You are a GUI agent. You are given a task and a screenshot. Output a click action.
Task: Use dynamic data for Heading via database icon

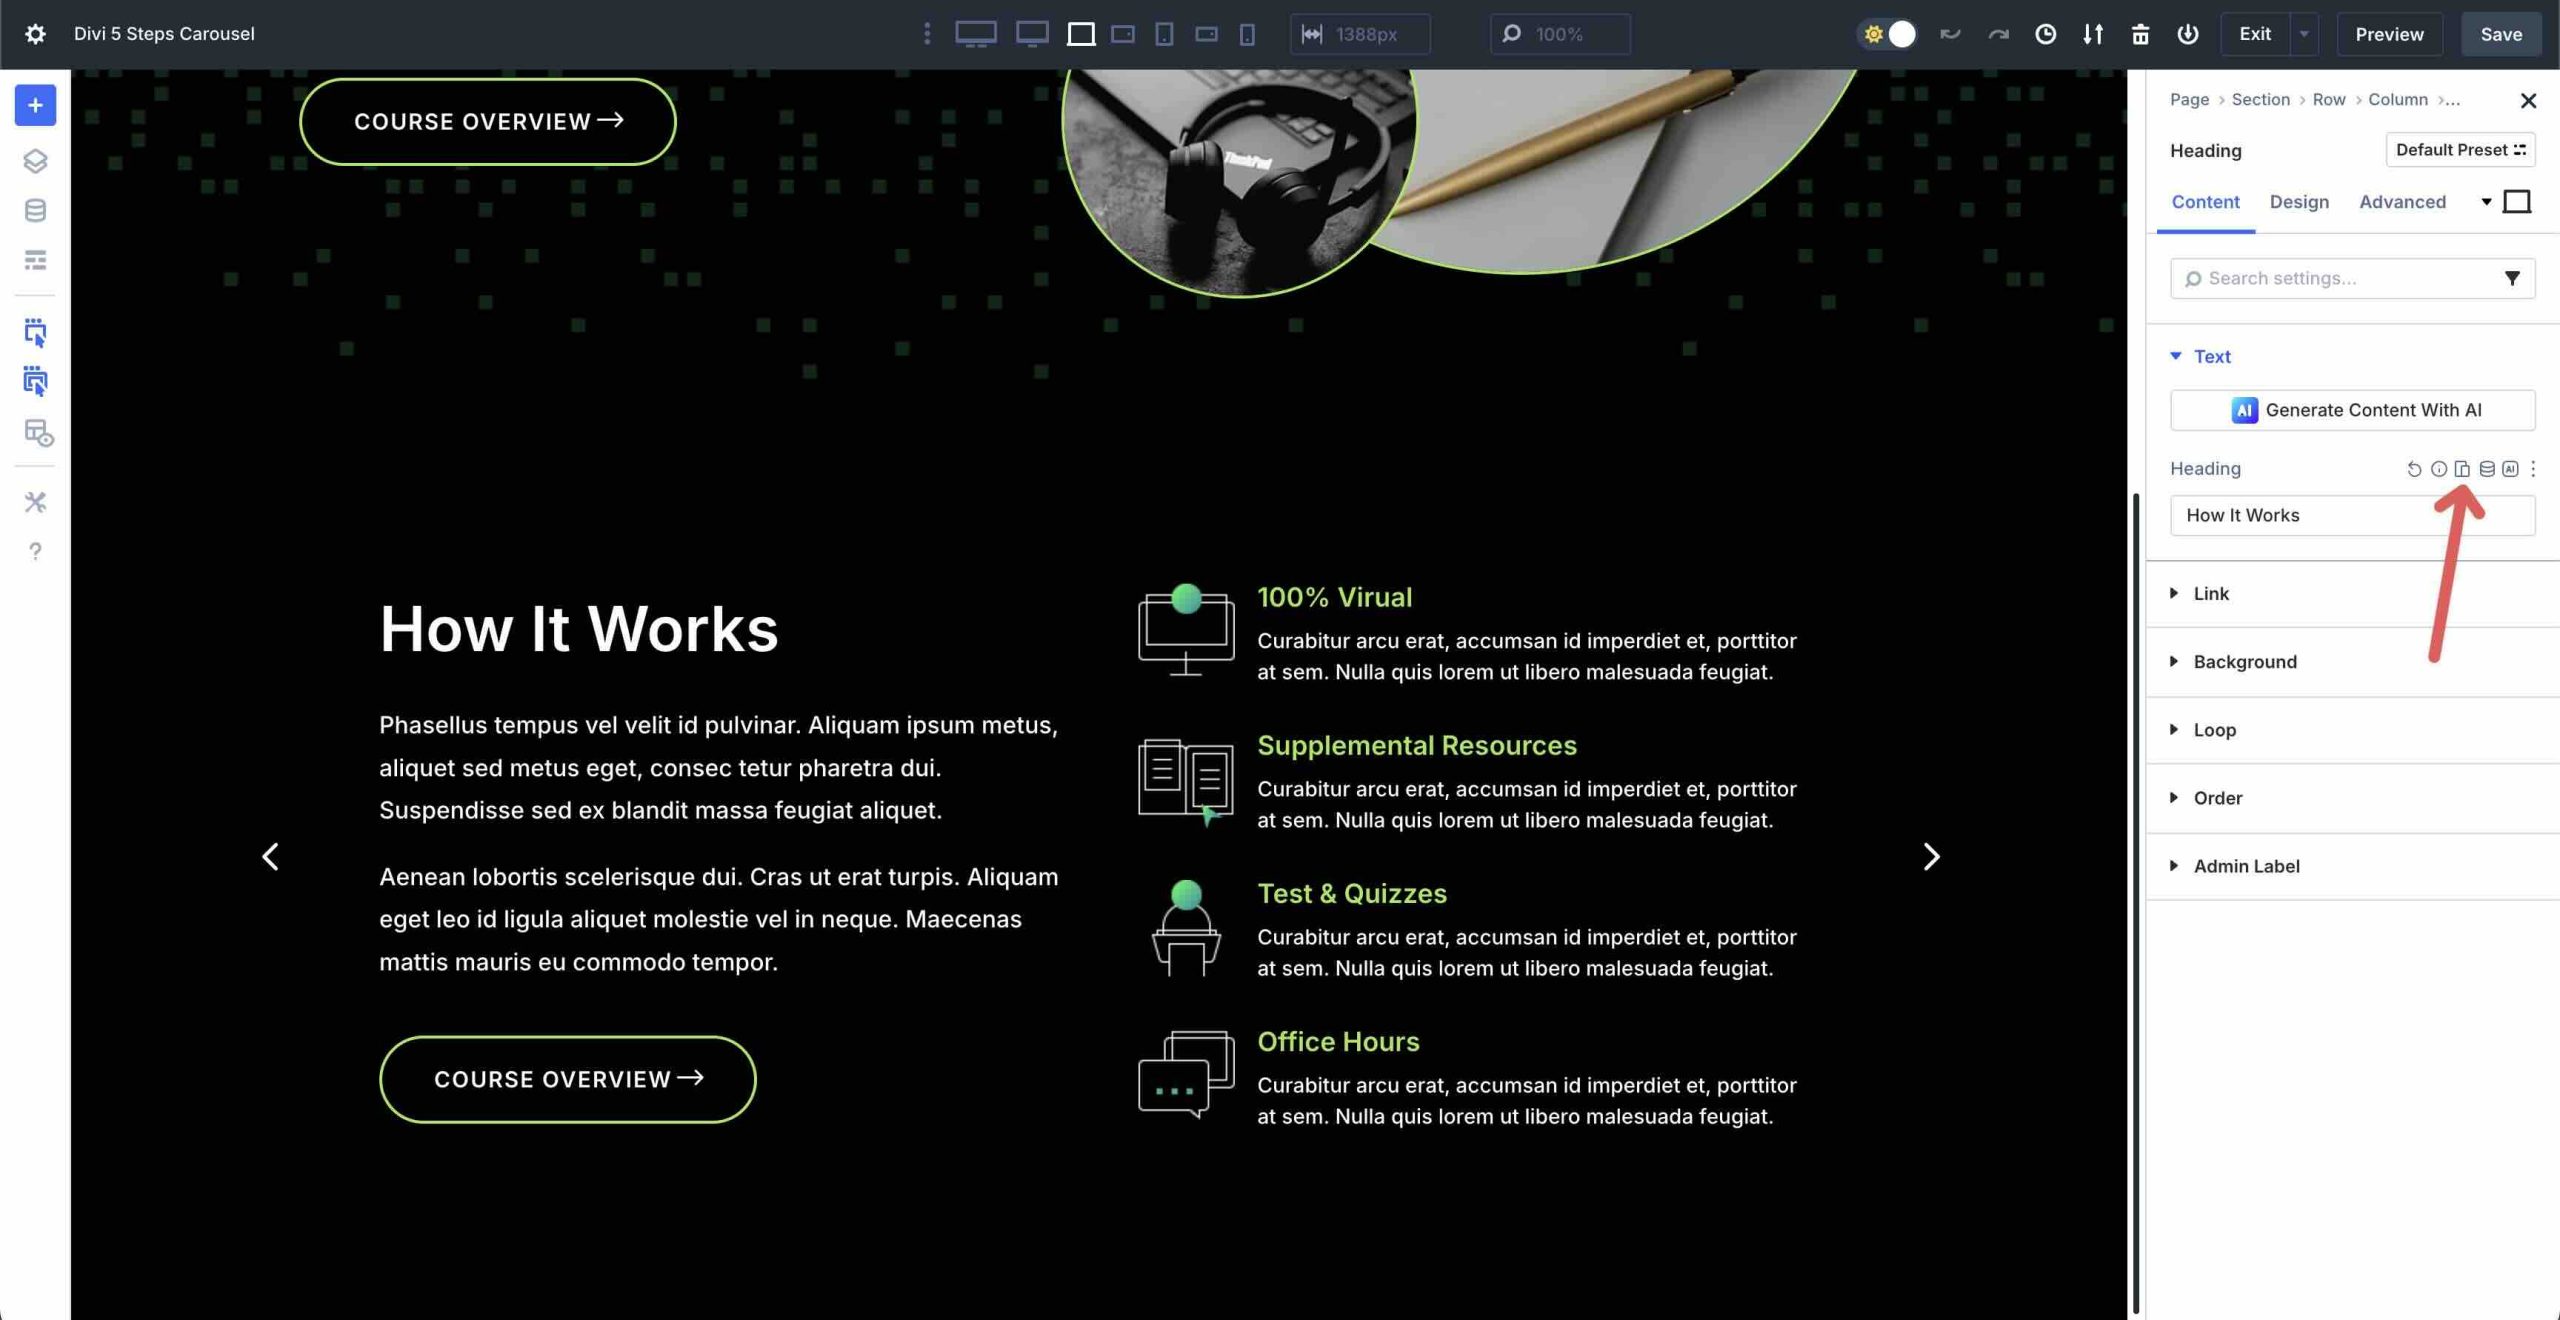(2486, 469)
